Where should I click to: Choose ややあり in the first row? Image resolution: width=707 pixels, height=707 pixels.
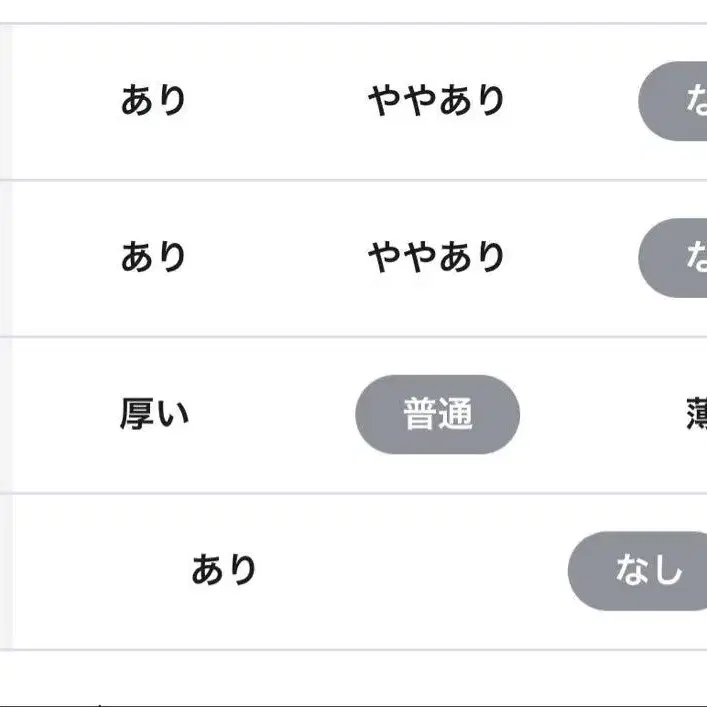coord(436,101)
